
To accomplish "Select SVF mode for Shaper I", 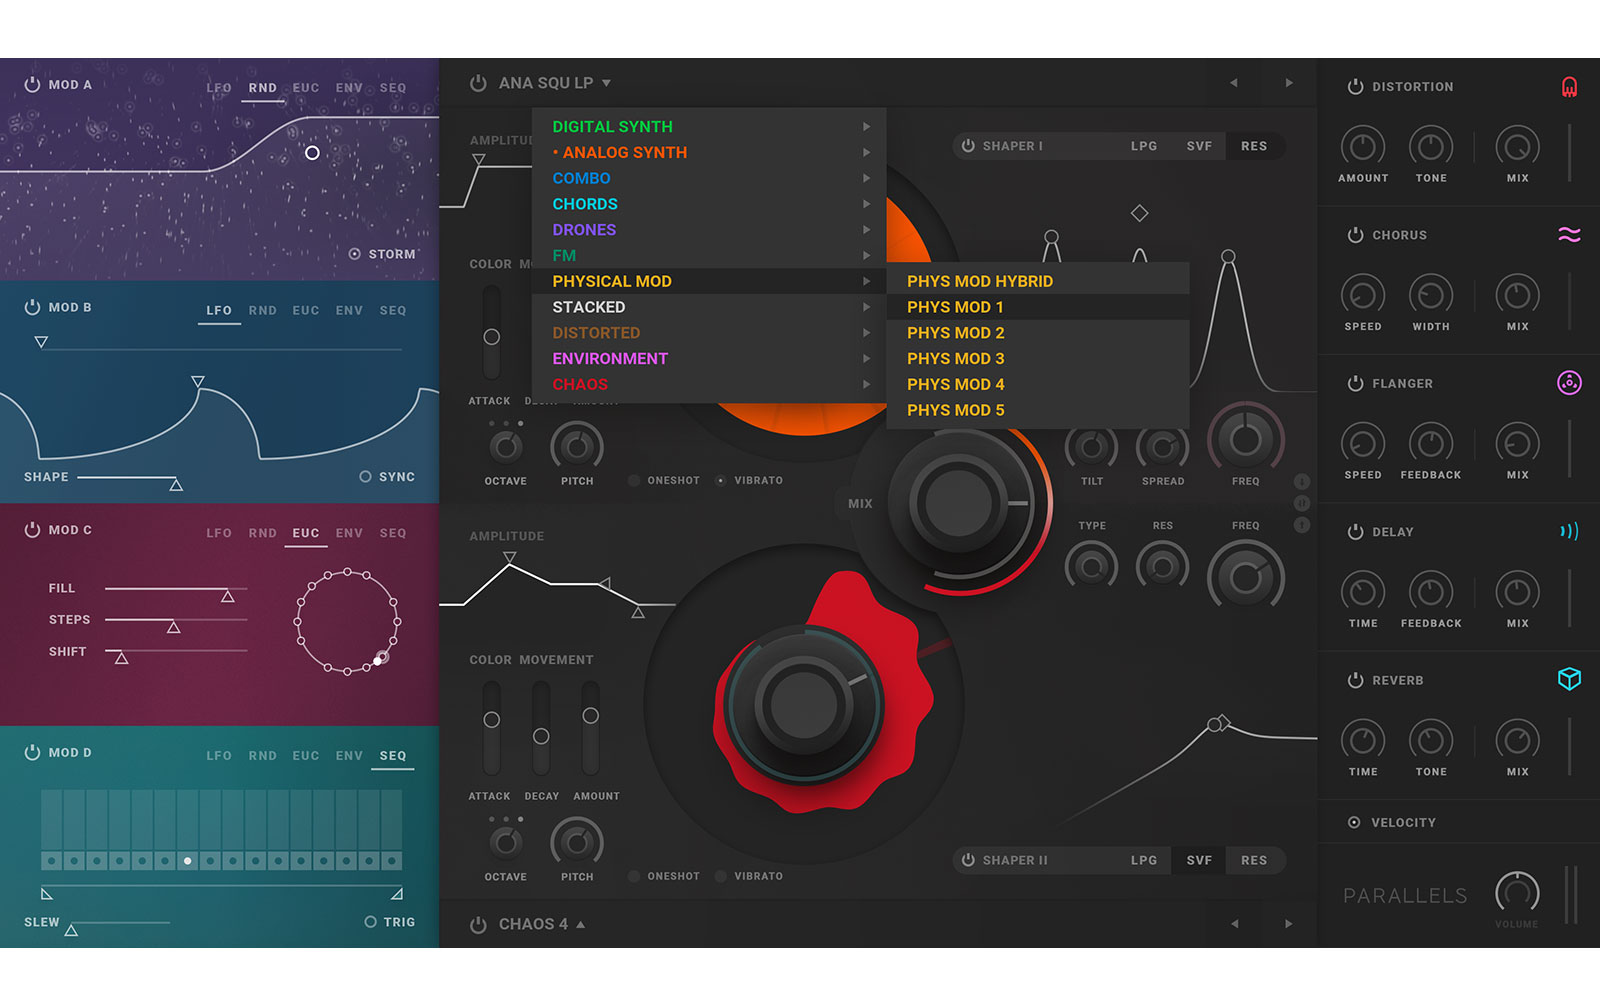I will (1199, 146).
